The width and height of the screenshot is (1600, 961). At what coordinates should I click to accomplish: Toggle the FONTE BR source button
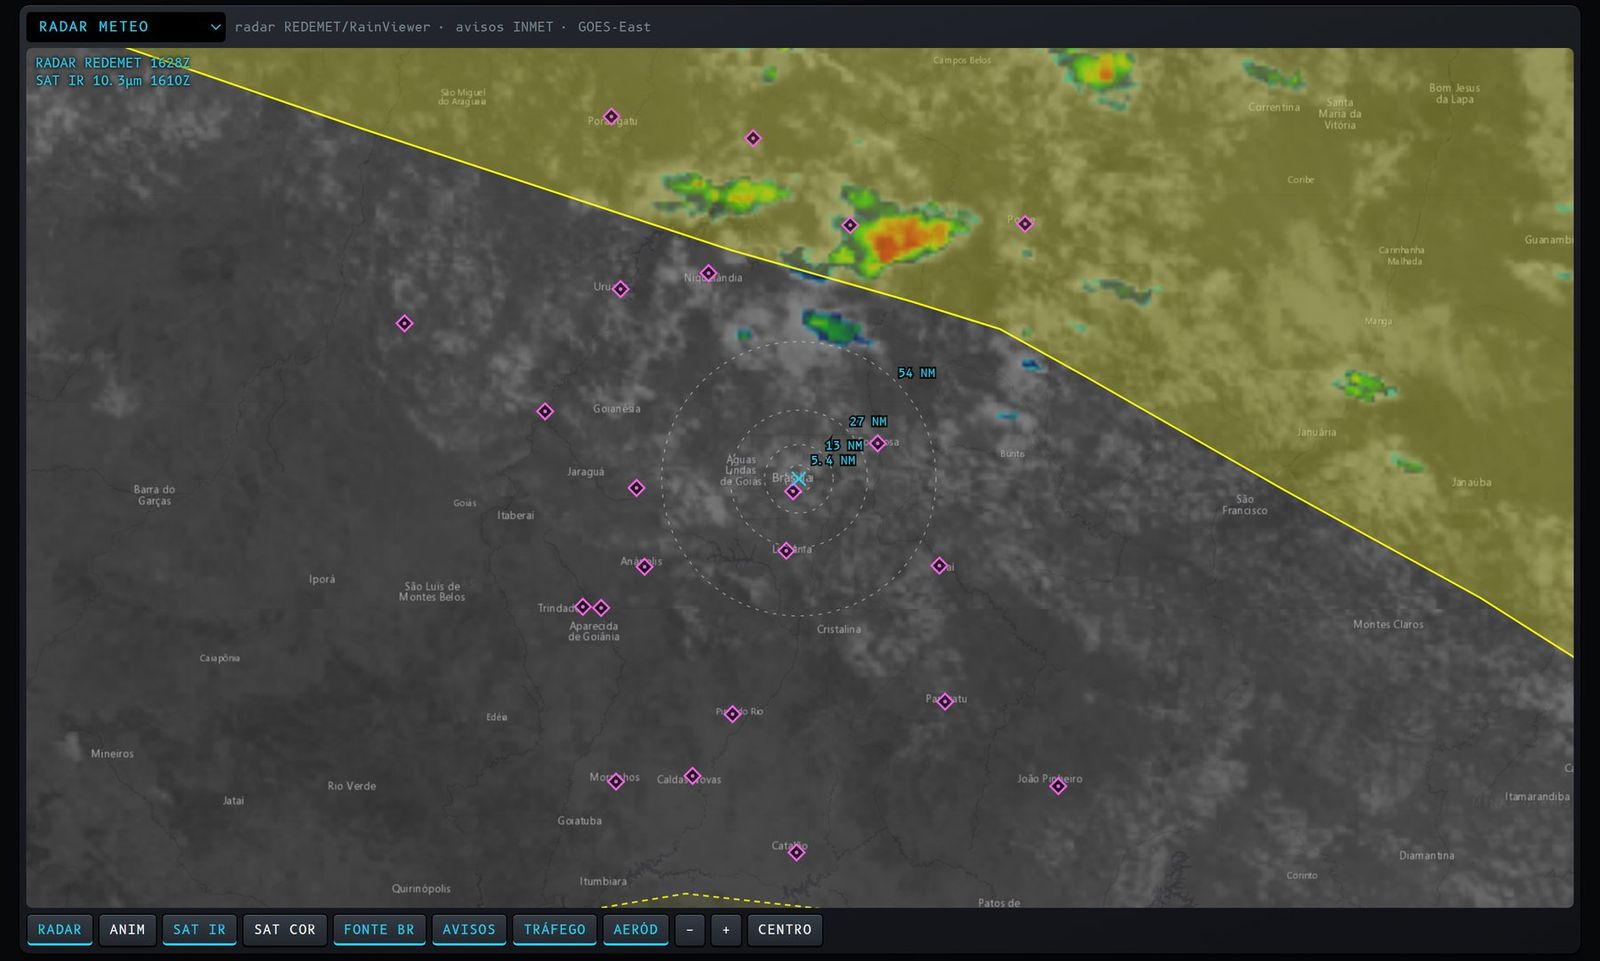pyautogui.click(x=379, y=930)
